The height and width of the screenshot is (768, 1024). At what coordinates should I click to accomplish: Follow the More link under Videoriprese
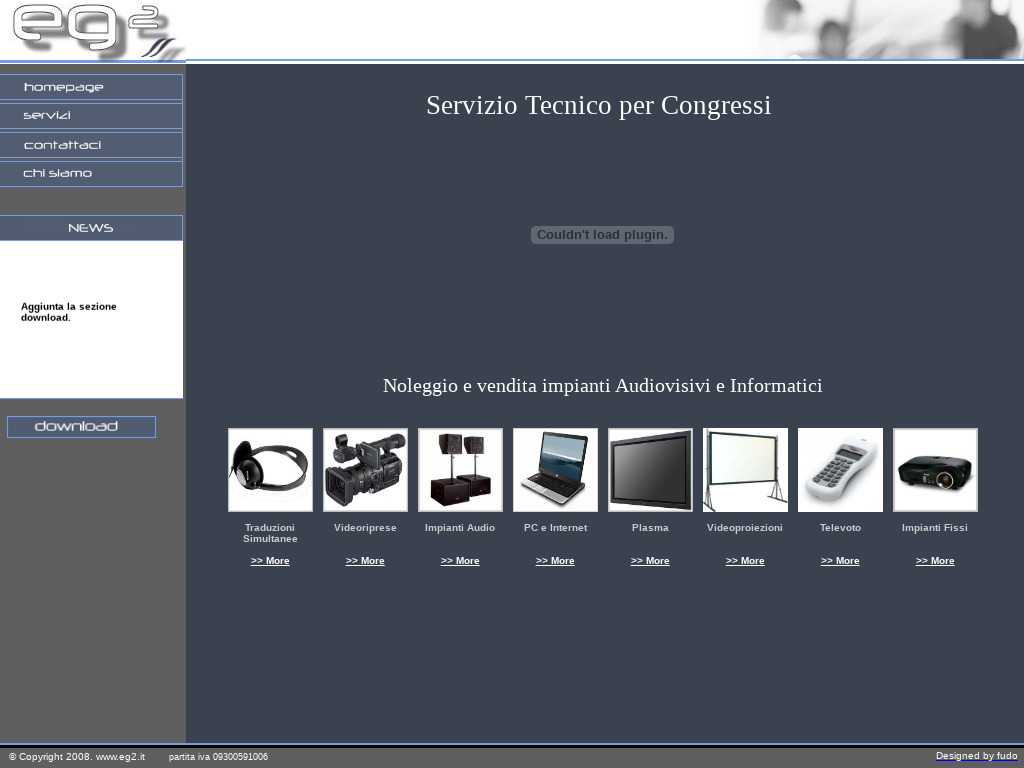coord(365,561)
